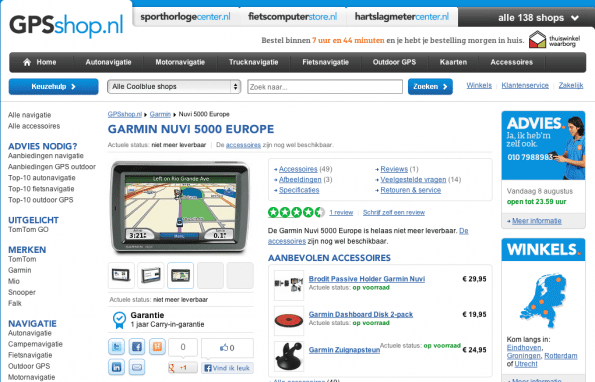
Task: Open the Keuzehulp chooser button
Action: tap(54, 86)
